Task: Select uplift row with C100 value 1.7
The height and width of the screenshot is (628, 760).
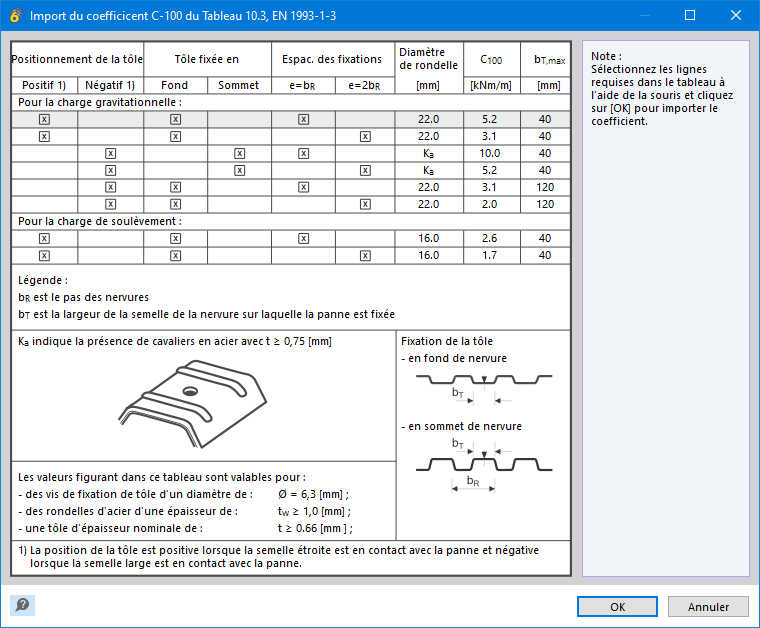Action: click(290, 255)
